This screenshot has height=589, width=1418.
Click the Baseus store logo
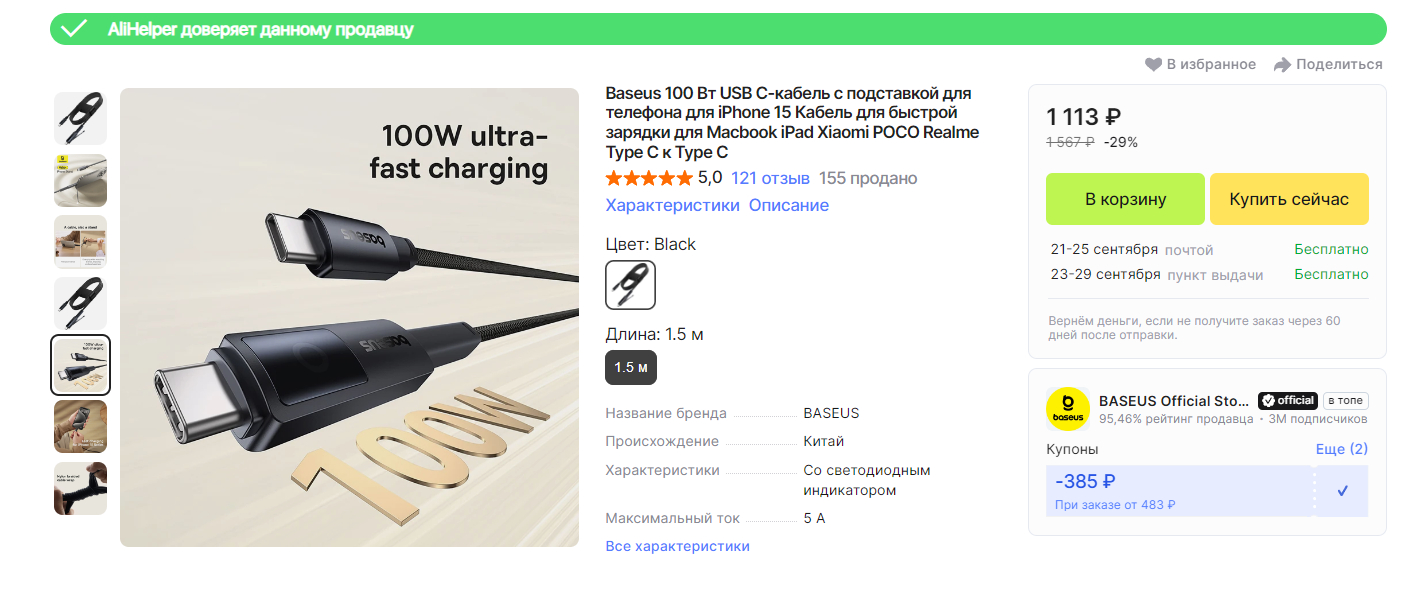click(1068, 410)
